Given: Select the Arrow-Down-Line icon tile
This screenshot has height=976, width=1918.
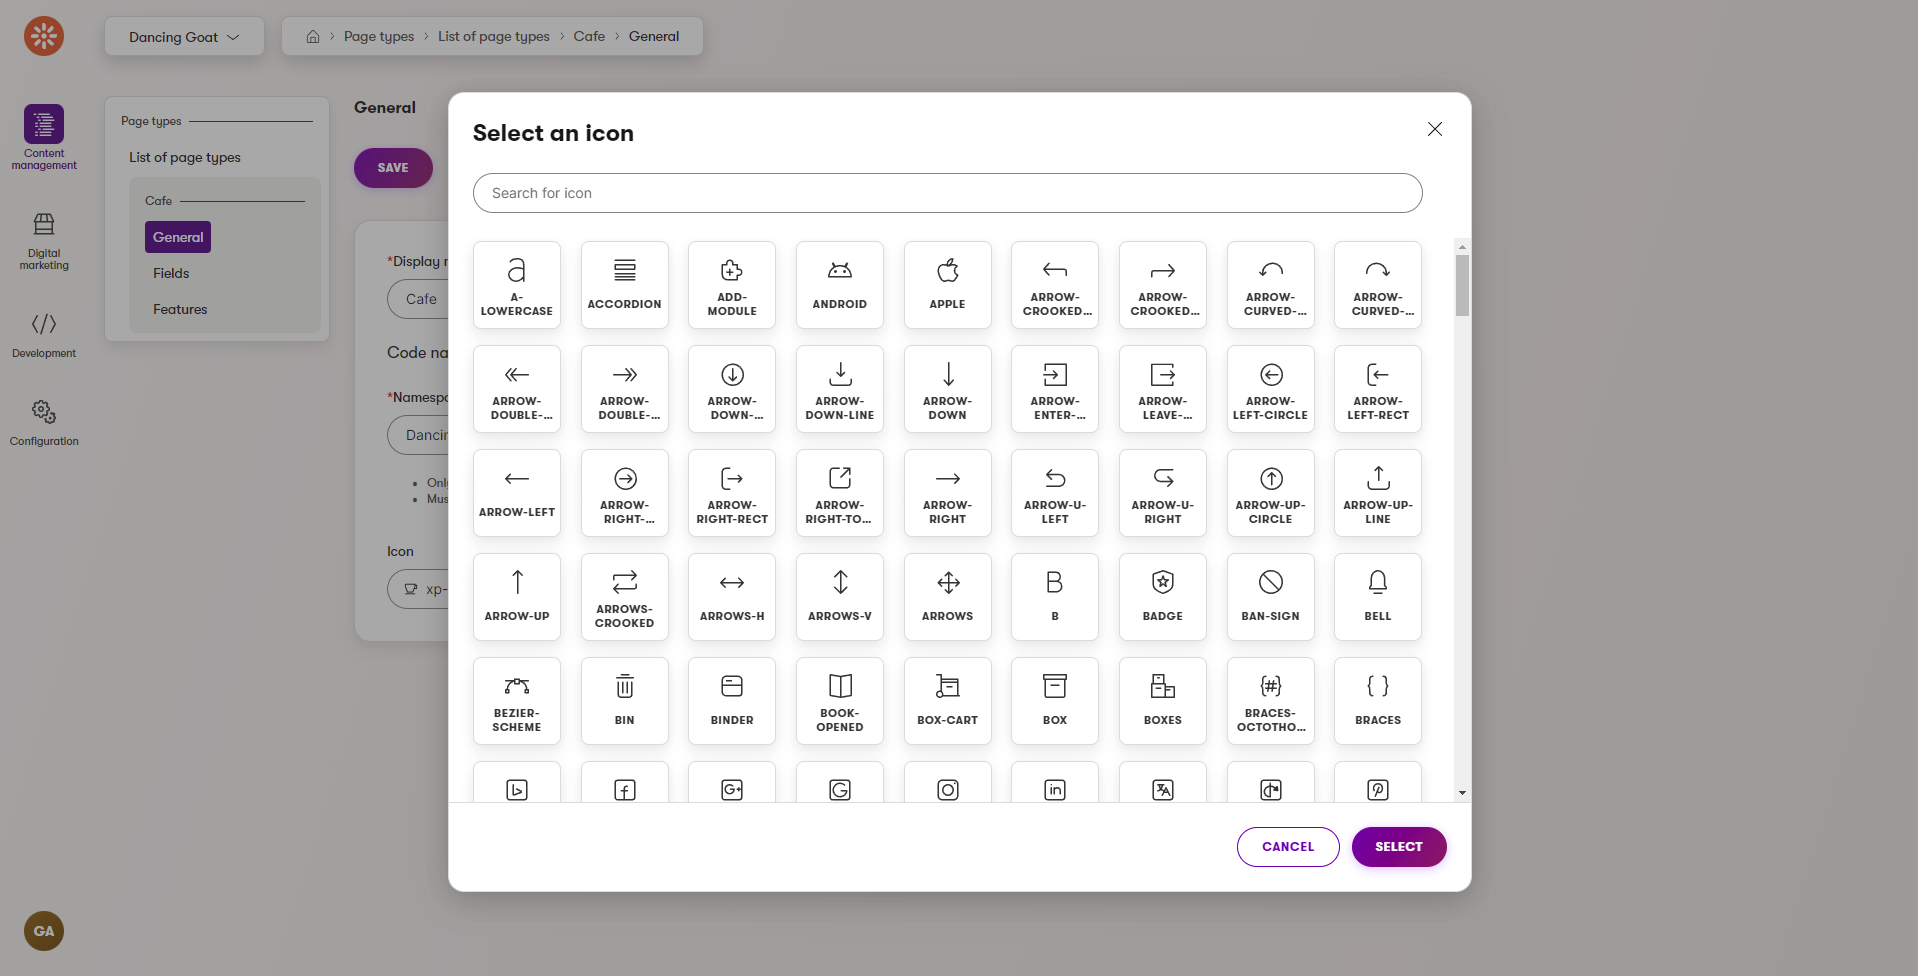Looking at the screenshot, I should 839,389.
